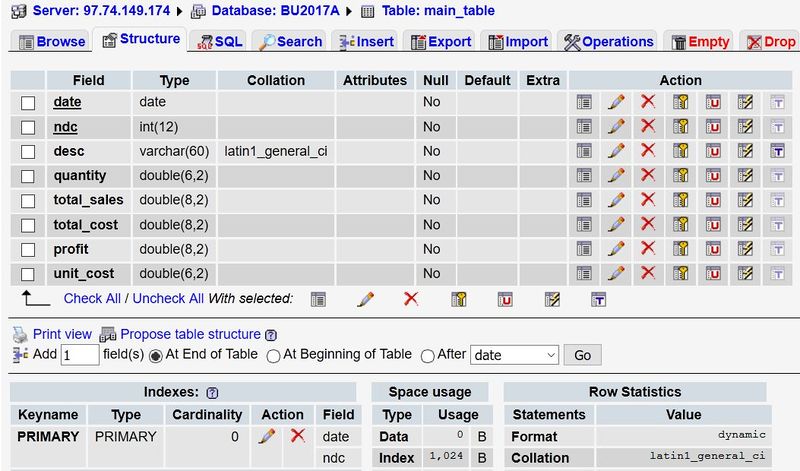Screen dimensions: 800x471
Task: Tick the checkbox for the date field
Action: (28, 102)
